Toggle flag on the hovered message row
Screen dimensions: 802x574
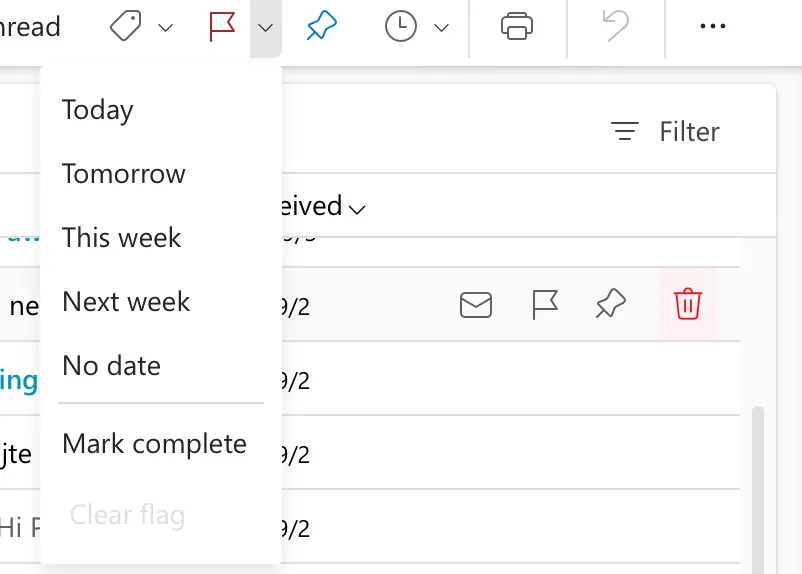pos(544,304)
